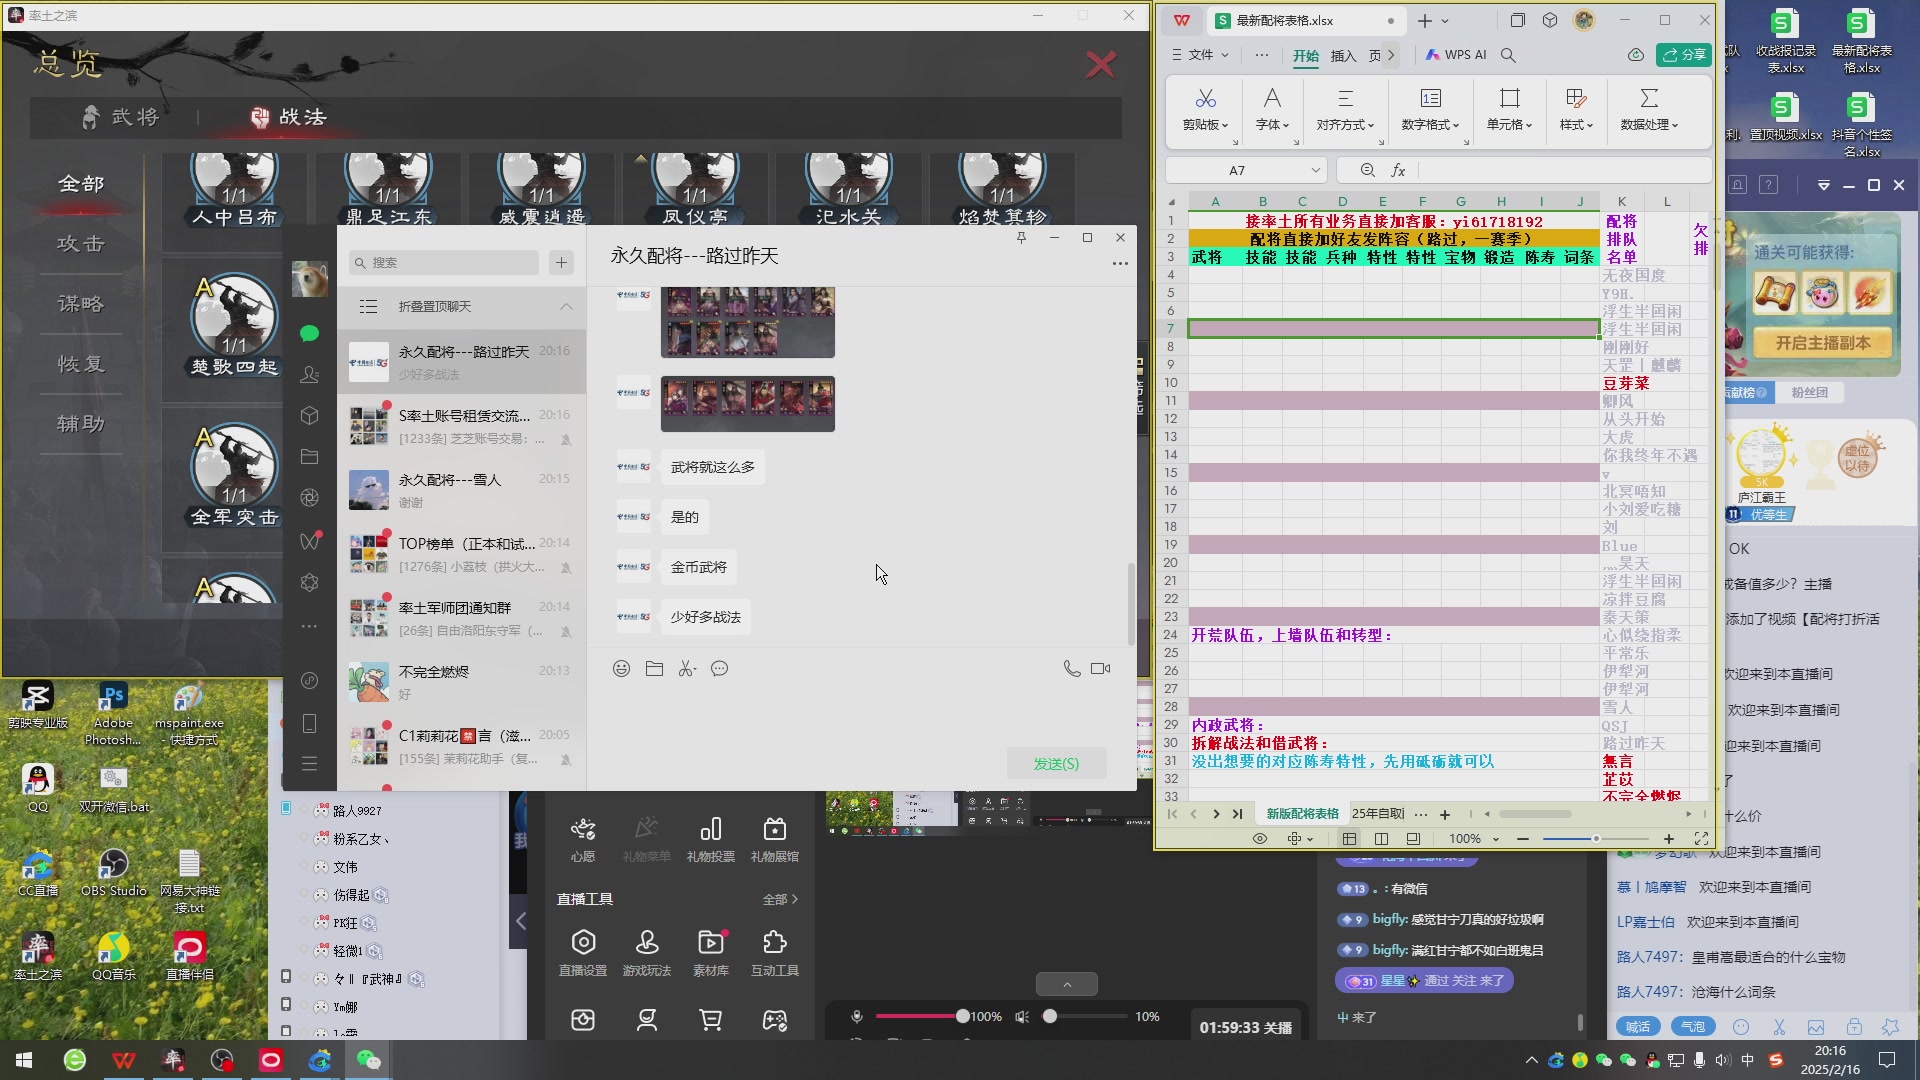Open chat info three-dots menu
This screenshot has height=1080, width=1920.
pos(1120,263)
